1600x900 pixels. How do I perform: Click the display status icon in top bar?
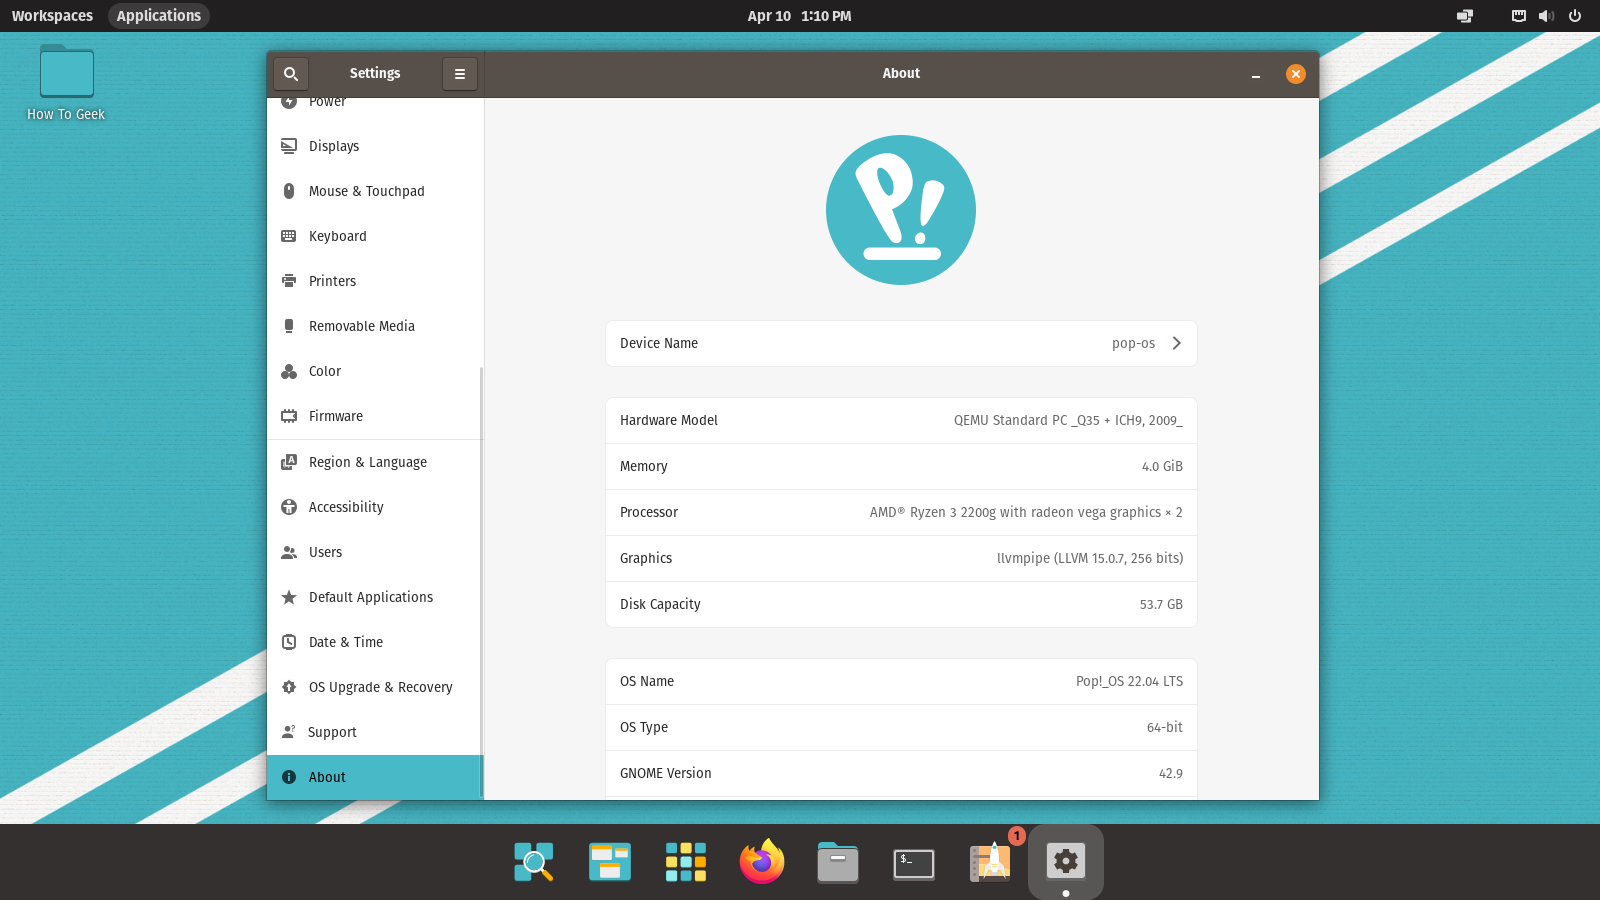(1465, 16)
